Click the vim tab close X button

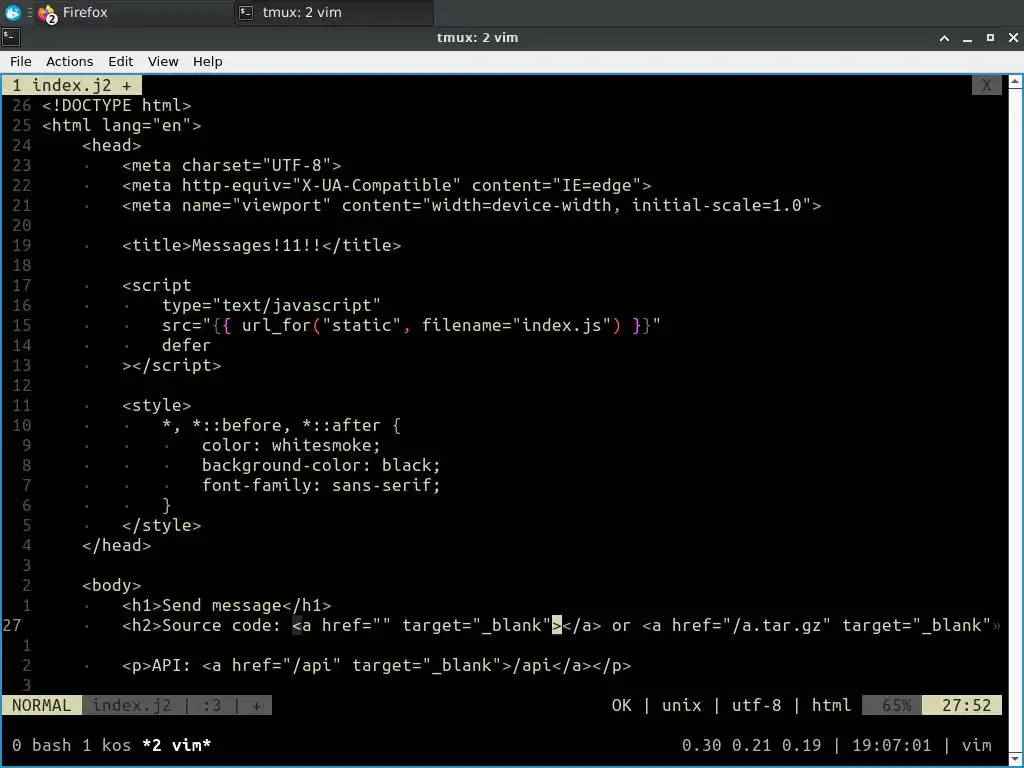[x=986, y=86]
